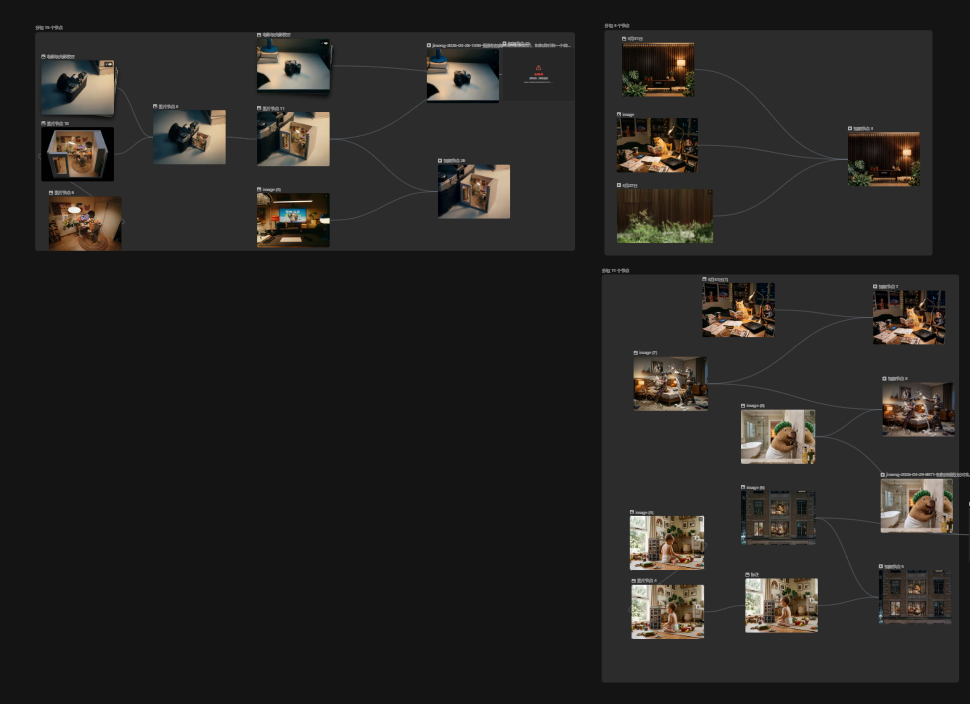The image size is (970, 704).
Task: Click icon before jimeng camera node title
Action: [x=429, y=45]
